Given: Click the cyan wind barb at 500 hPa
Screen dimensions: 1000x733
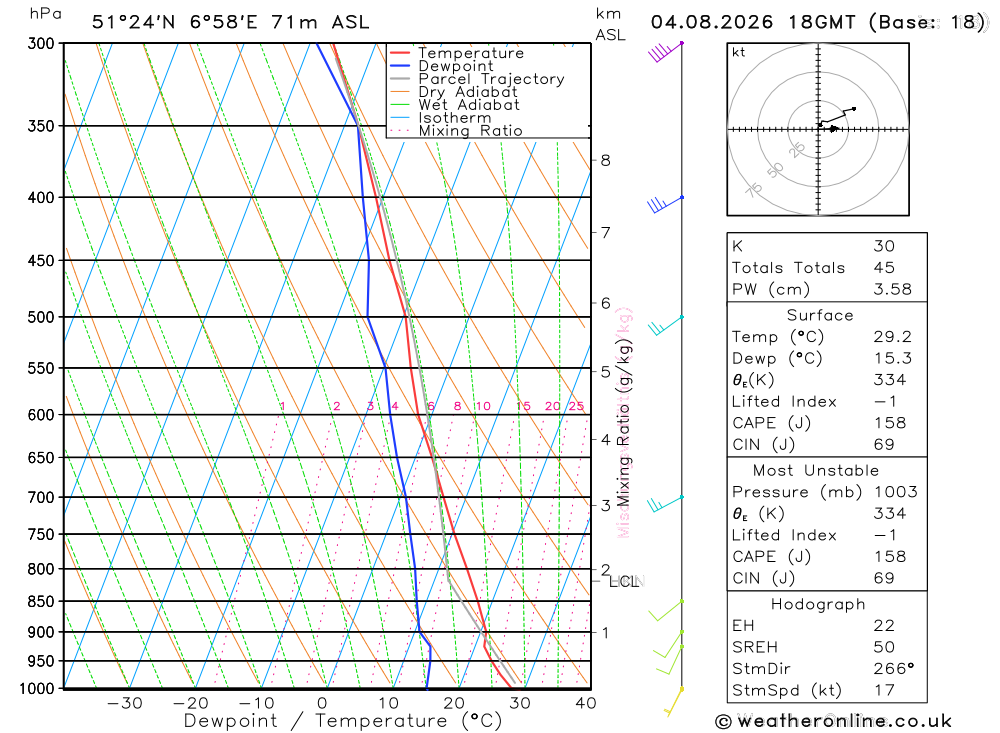Looking at the screenshot, I should (665, 325).
